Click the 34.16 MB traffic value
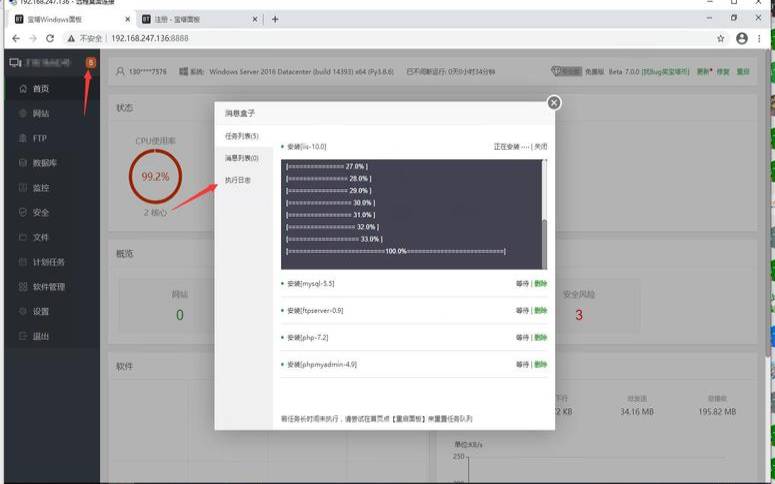The height and width of the screenshot is (484, 775). pos(637,411)
